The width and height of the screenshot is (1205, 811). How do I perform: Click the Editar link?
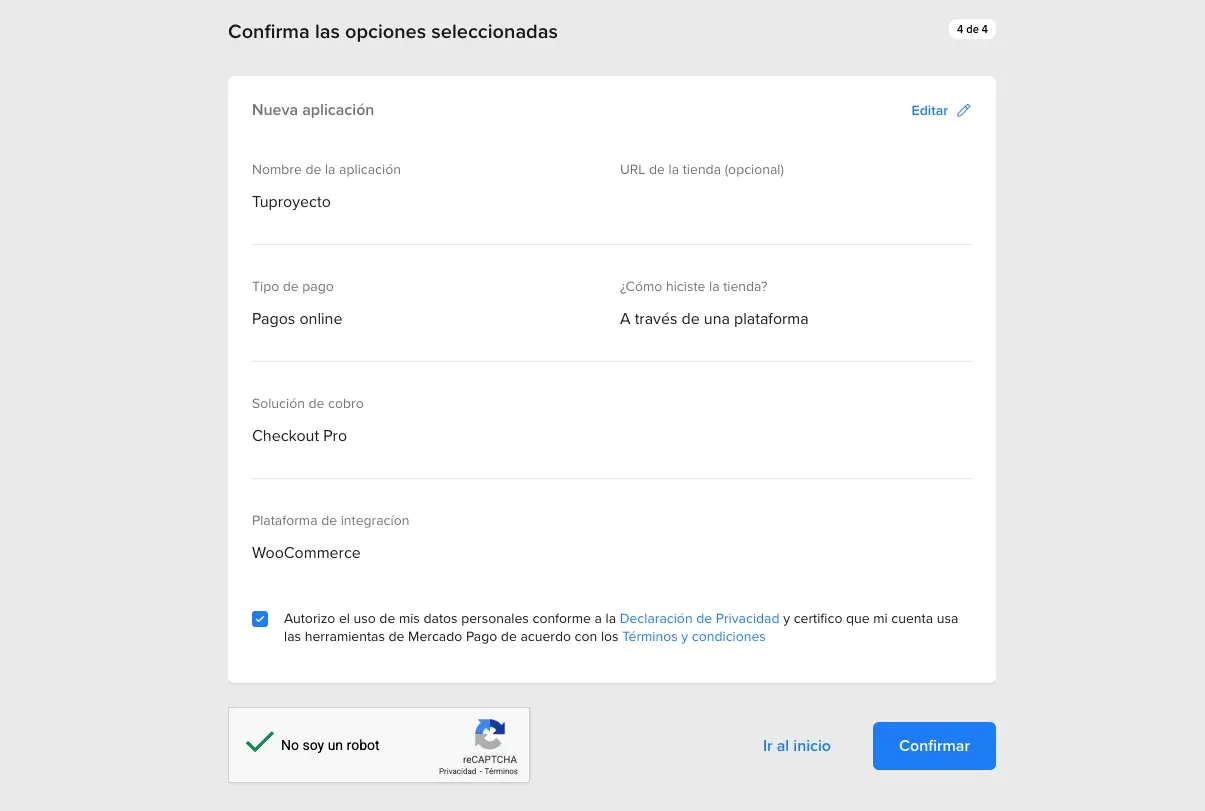[x=929, y=111]
